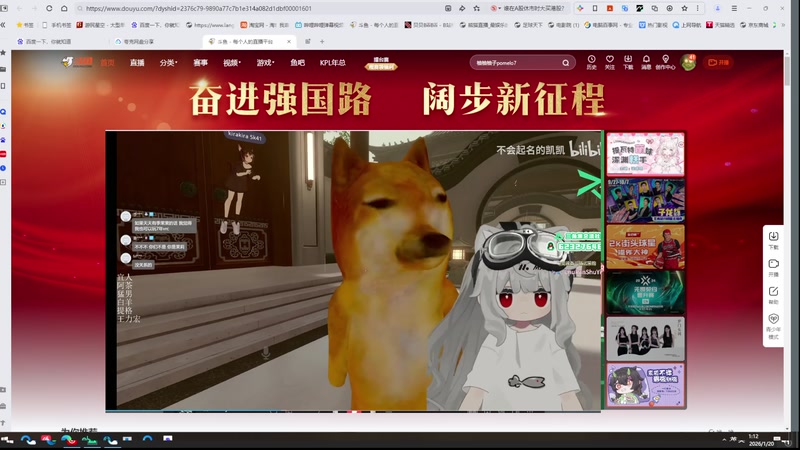This screenshot has height=450, width=800.
Task: Click the red 开播 start streaming button
Action: (718, 62)
